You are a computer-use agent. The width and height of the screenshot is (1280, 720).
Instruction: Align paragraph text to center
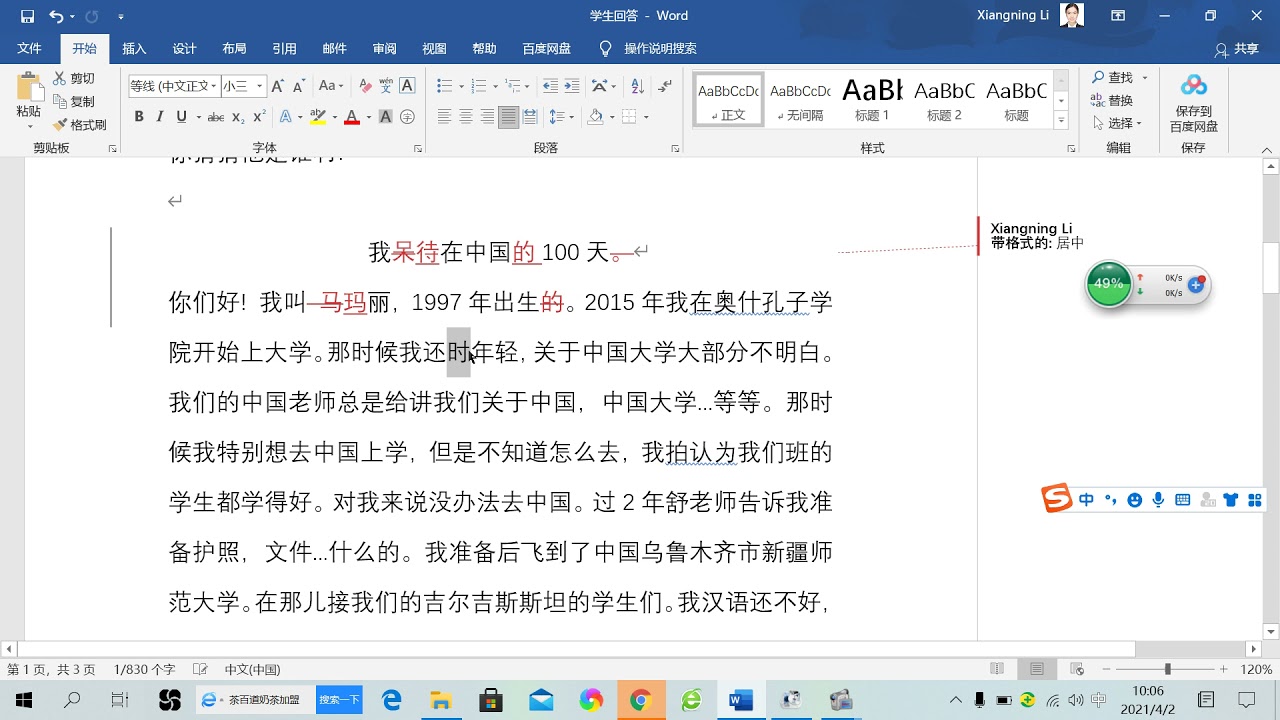[x=466, y=117]
